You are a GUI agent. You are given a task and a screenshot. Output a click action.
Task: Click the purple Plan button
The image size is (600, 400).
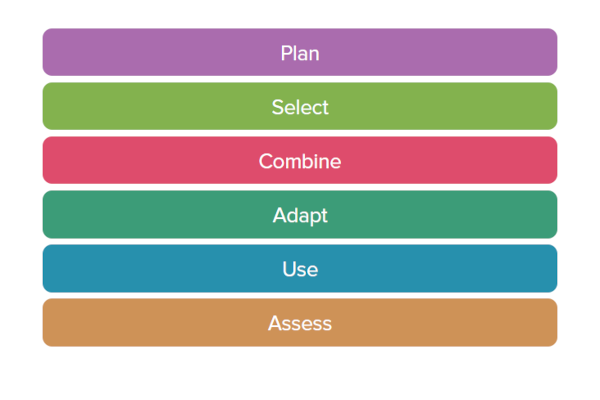pos(300,52)
